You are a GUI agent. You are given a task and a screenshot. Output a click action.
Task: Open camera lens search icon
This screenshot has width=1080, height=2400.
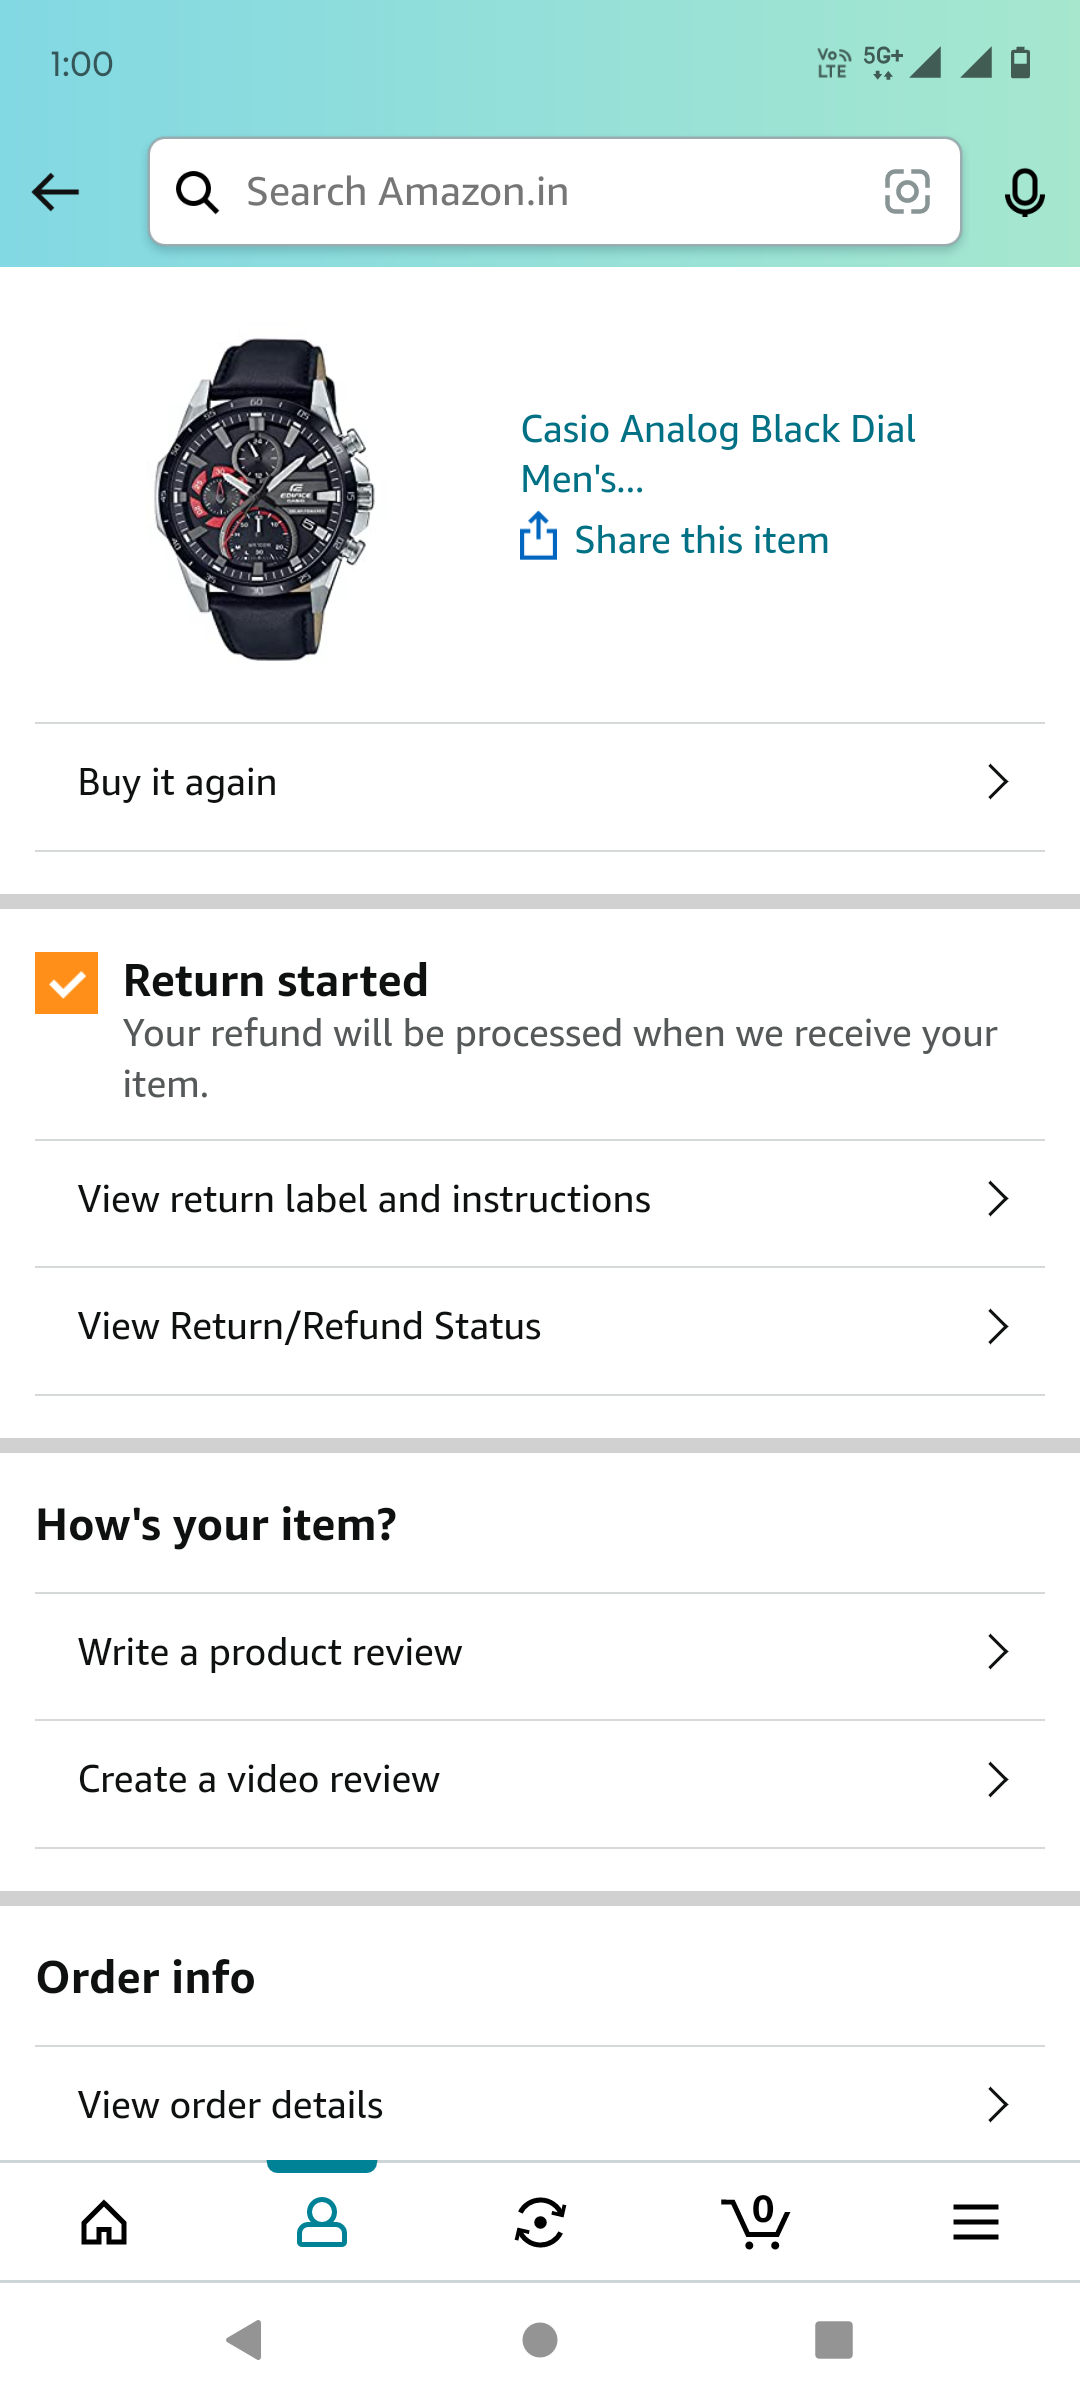907,192
